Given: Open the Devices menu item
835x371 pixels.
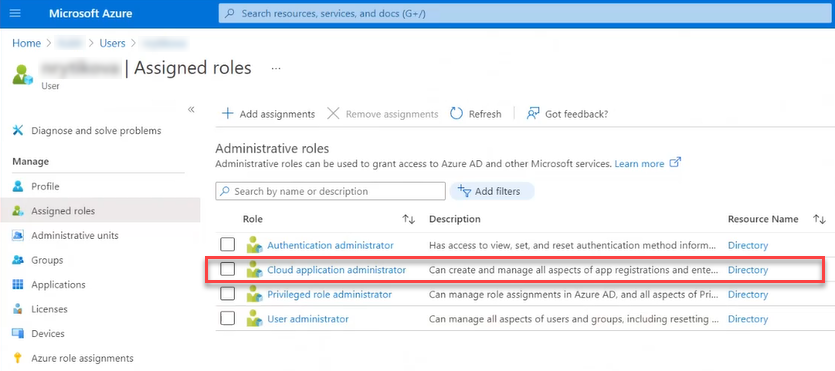Looking at the screenshot, I should click(x=48, y=333).
